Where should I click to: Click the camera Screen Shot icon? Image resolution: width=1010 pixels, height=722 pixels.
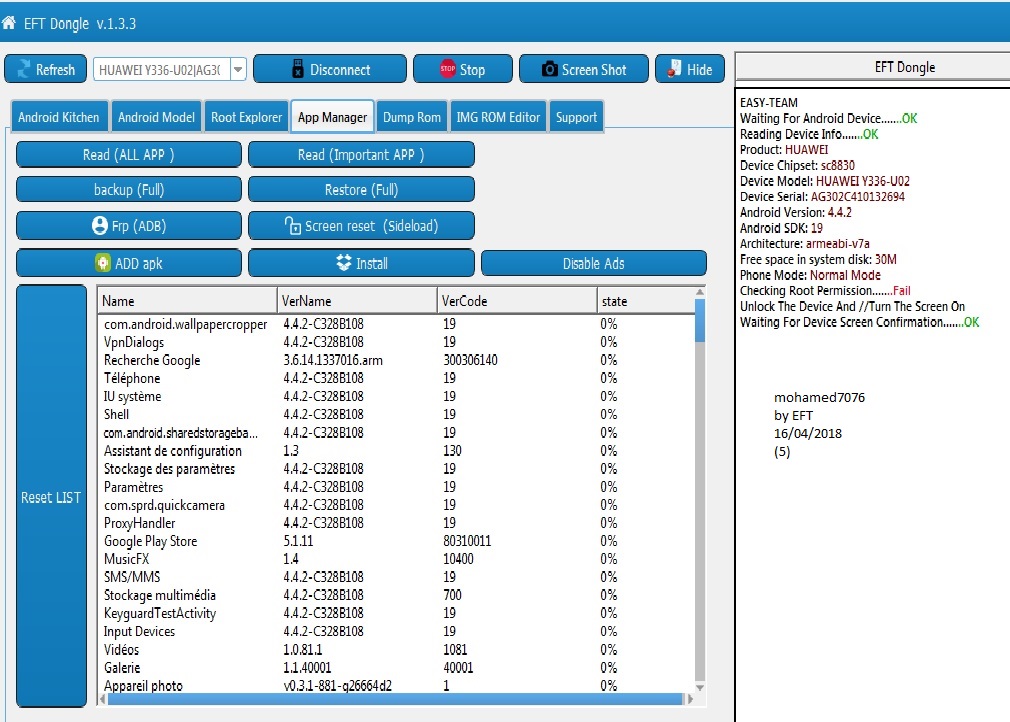[549, 69]
